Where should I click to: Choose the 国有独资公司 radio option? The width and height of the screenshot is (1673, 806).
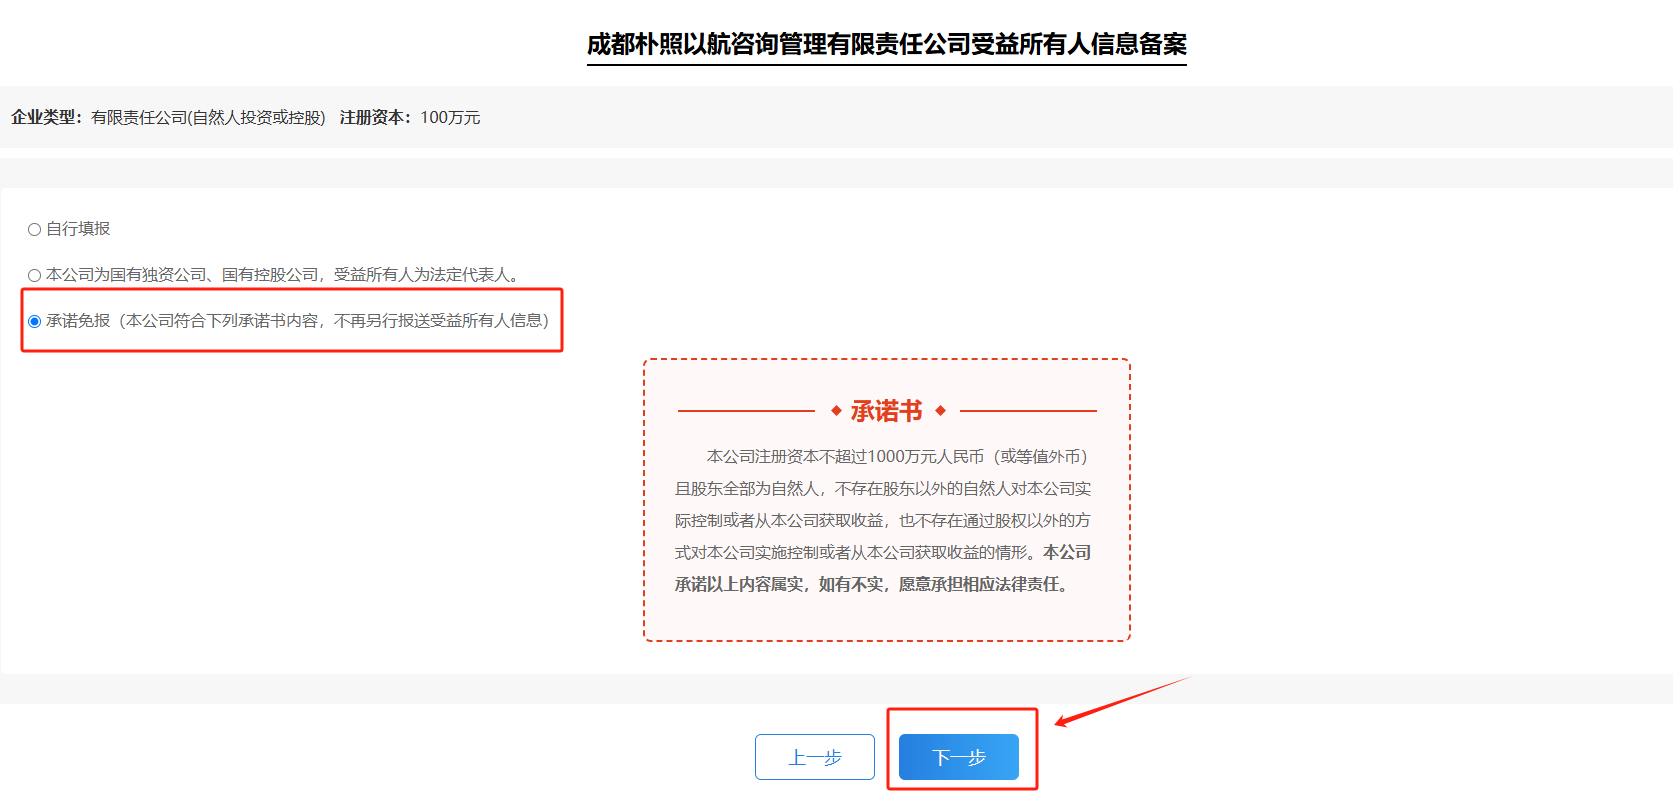(34, 275)
